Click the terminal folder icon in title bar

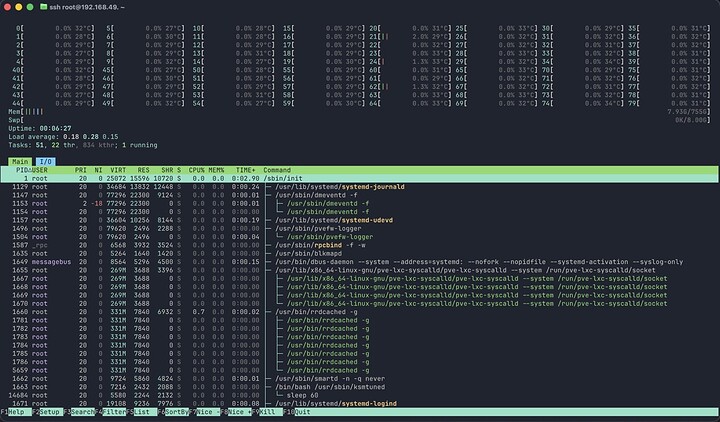(43, 7)
